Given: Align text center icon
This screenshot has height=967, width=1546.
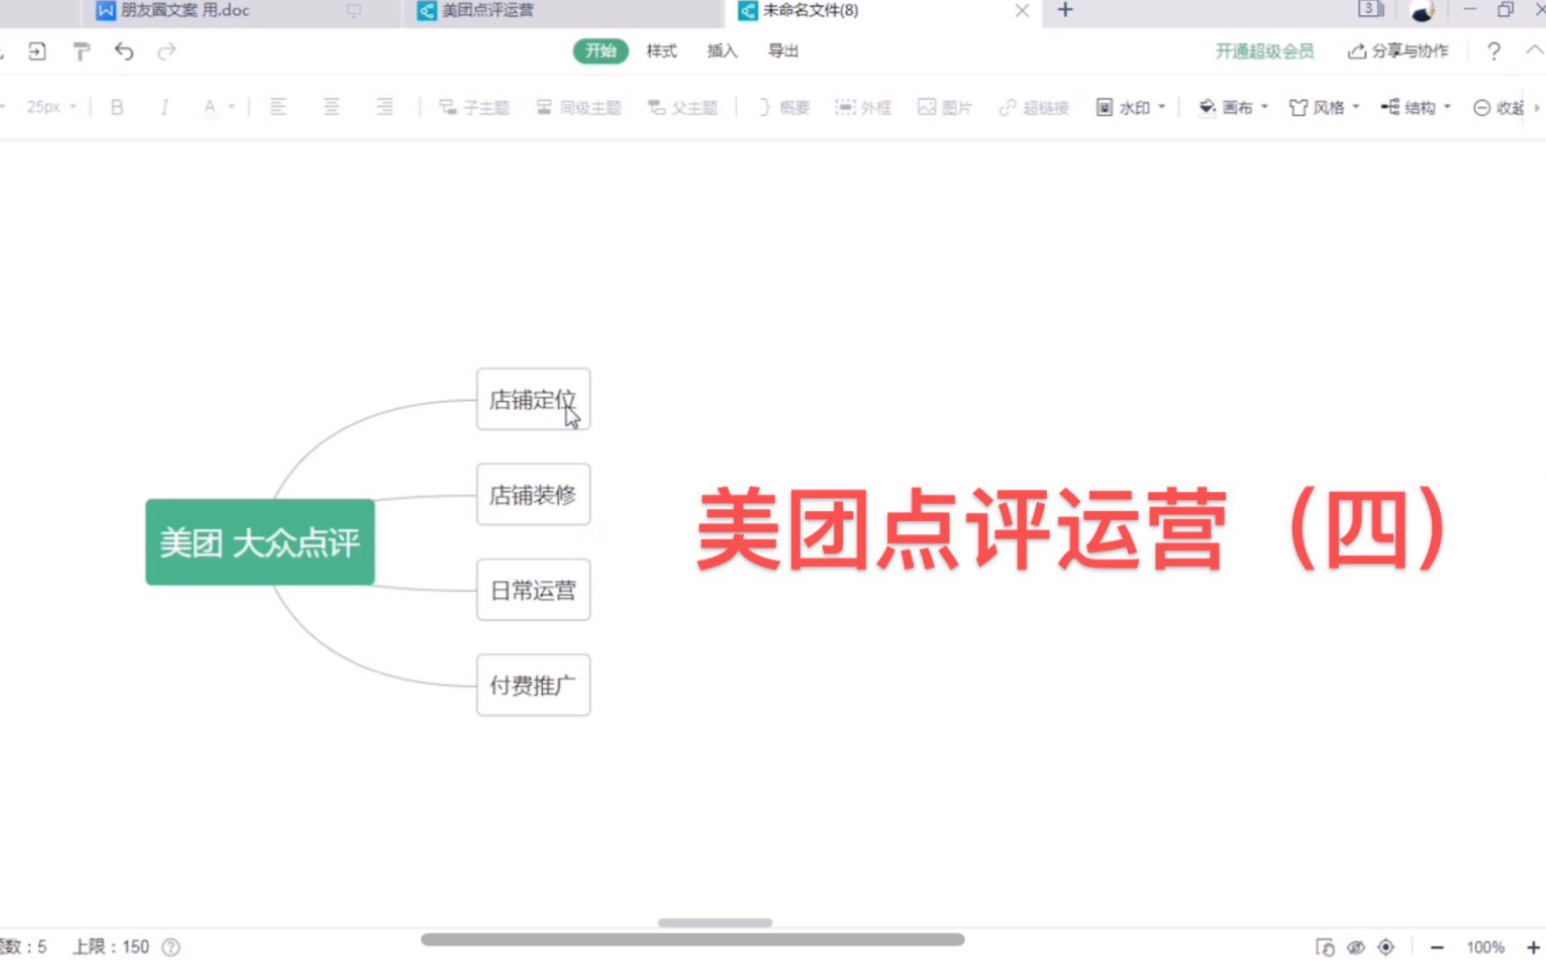Looking at the screenshot, I should (331, 107).
